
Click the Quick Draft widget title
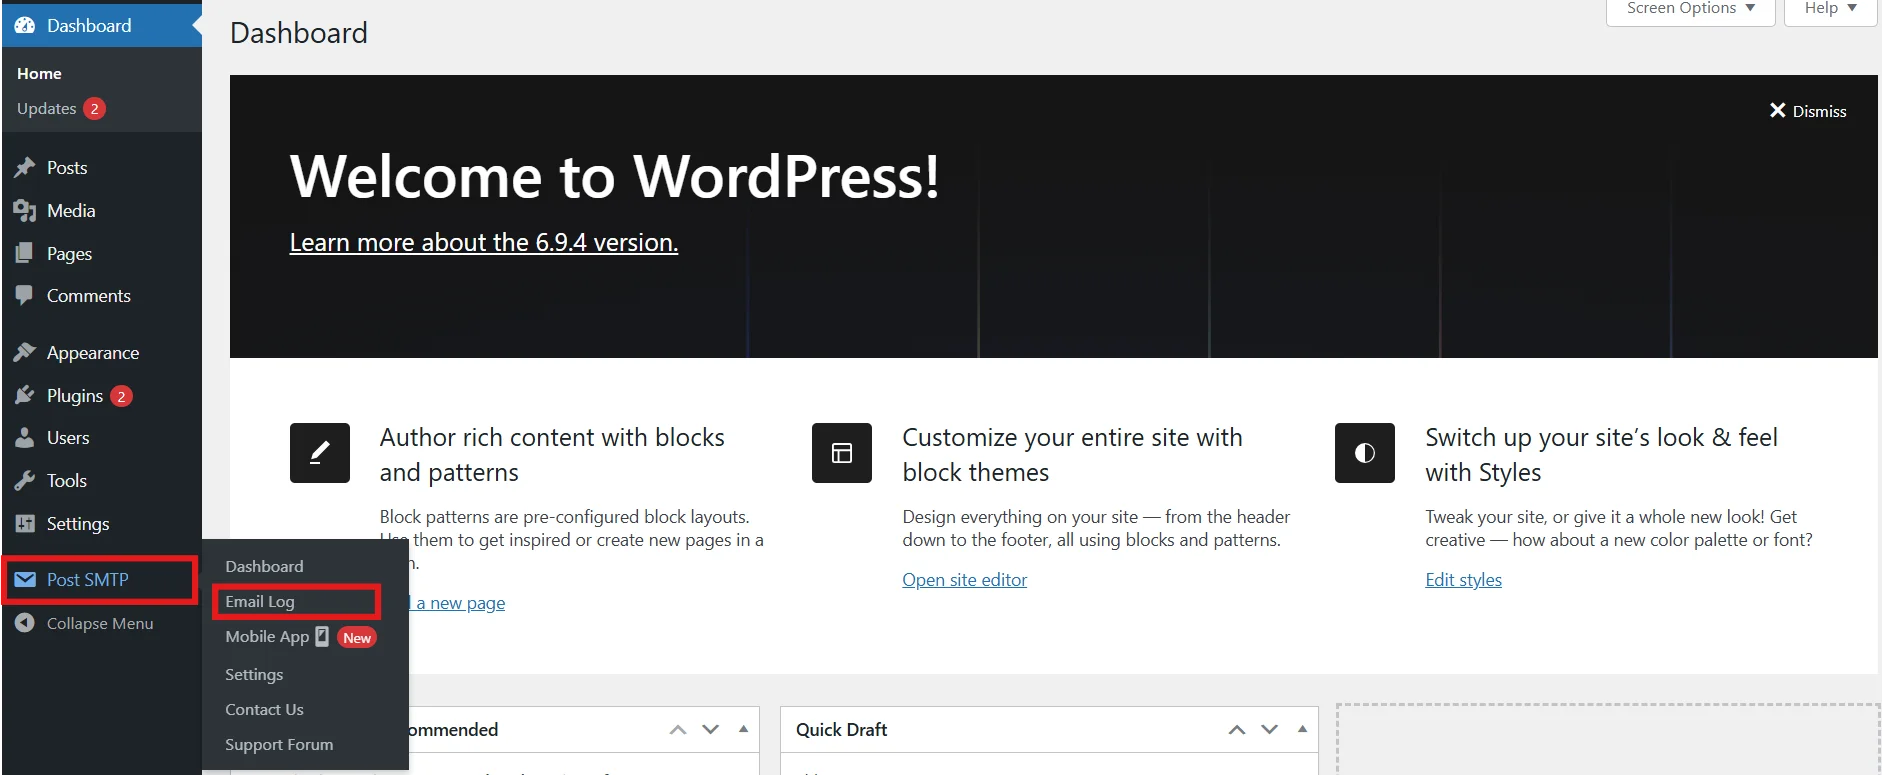(842, 730)
